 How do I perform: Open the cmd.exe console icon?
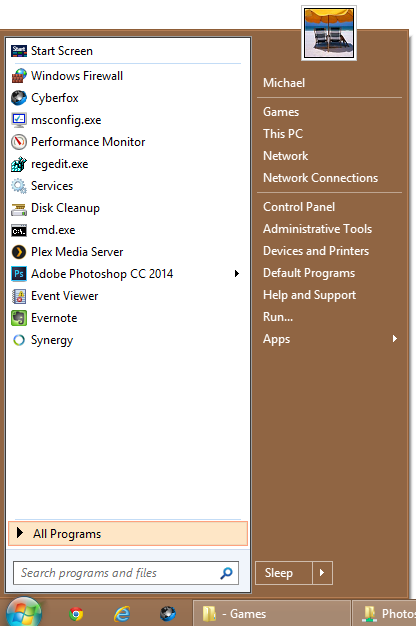coord(19,230)
